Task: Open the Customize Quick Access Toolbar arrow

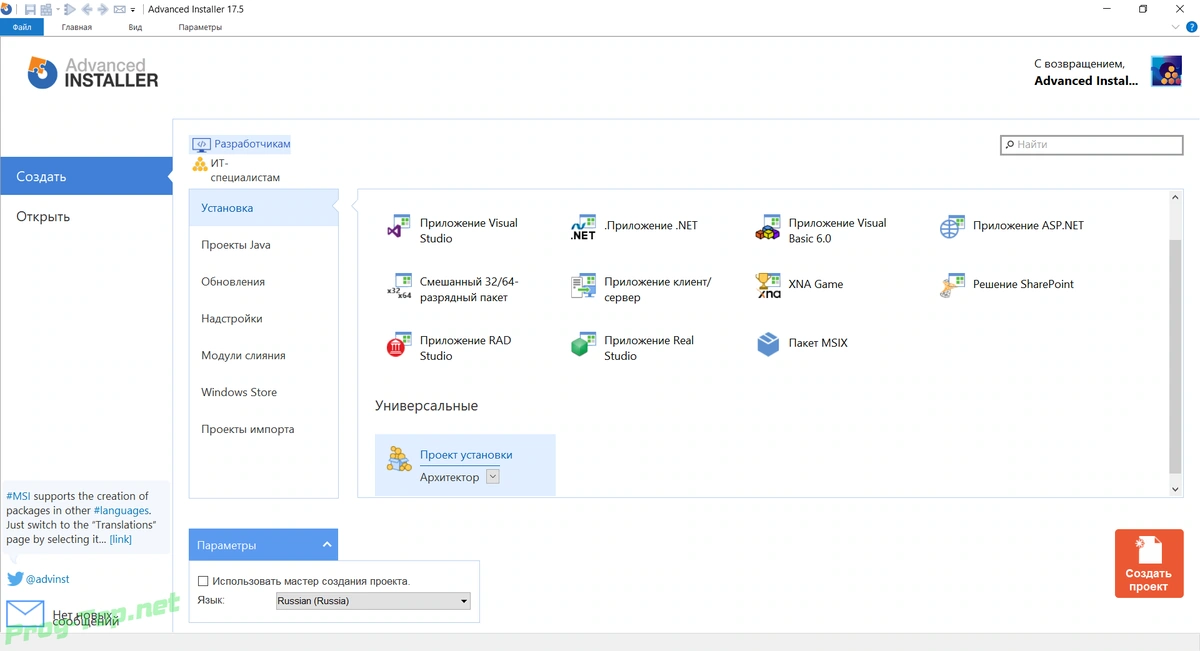Action: [x=133, y=10]
